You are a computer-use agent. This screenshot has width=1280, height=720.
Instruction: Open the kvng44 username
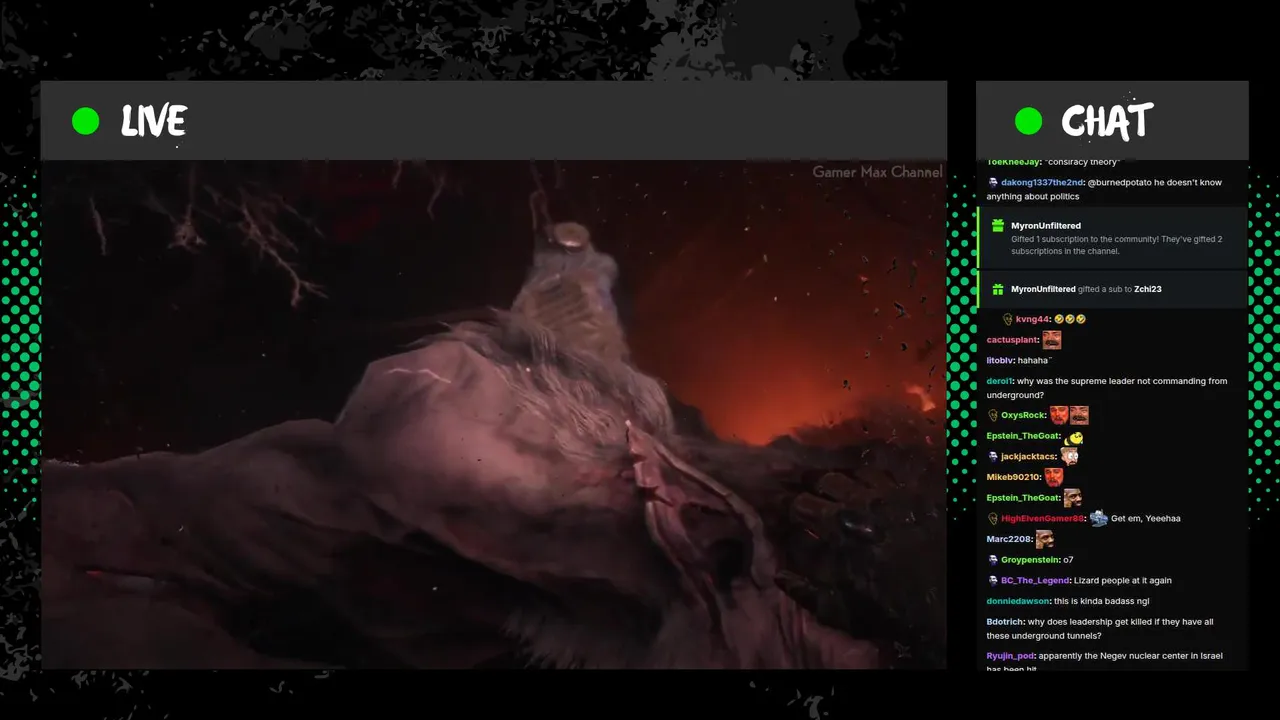tap(1032, 319)
